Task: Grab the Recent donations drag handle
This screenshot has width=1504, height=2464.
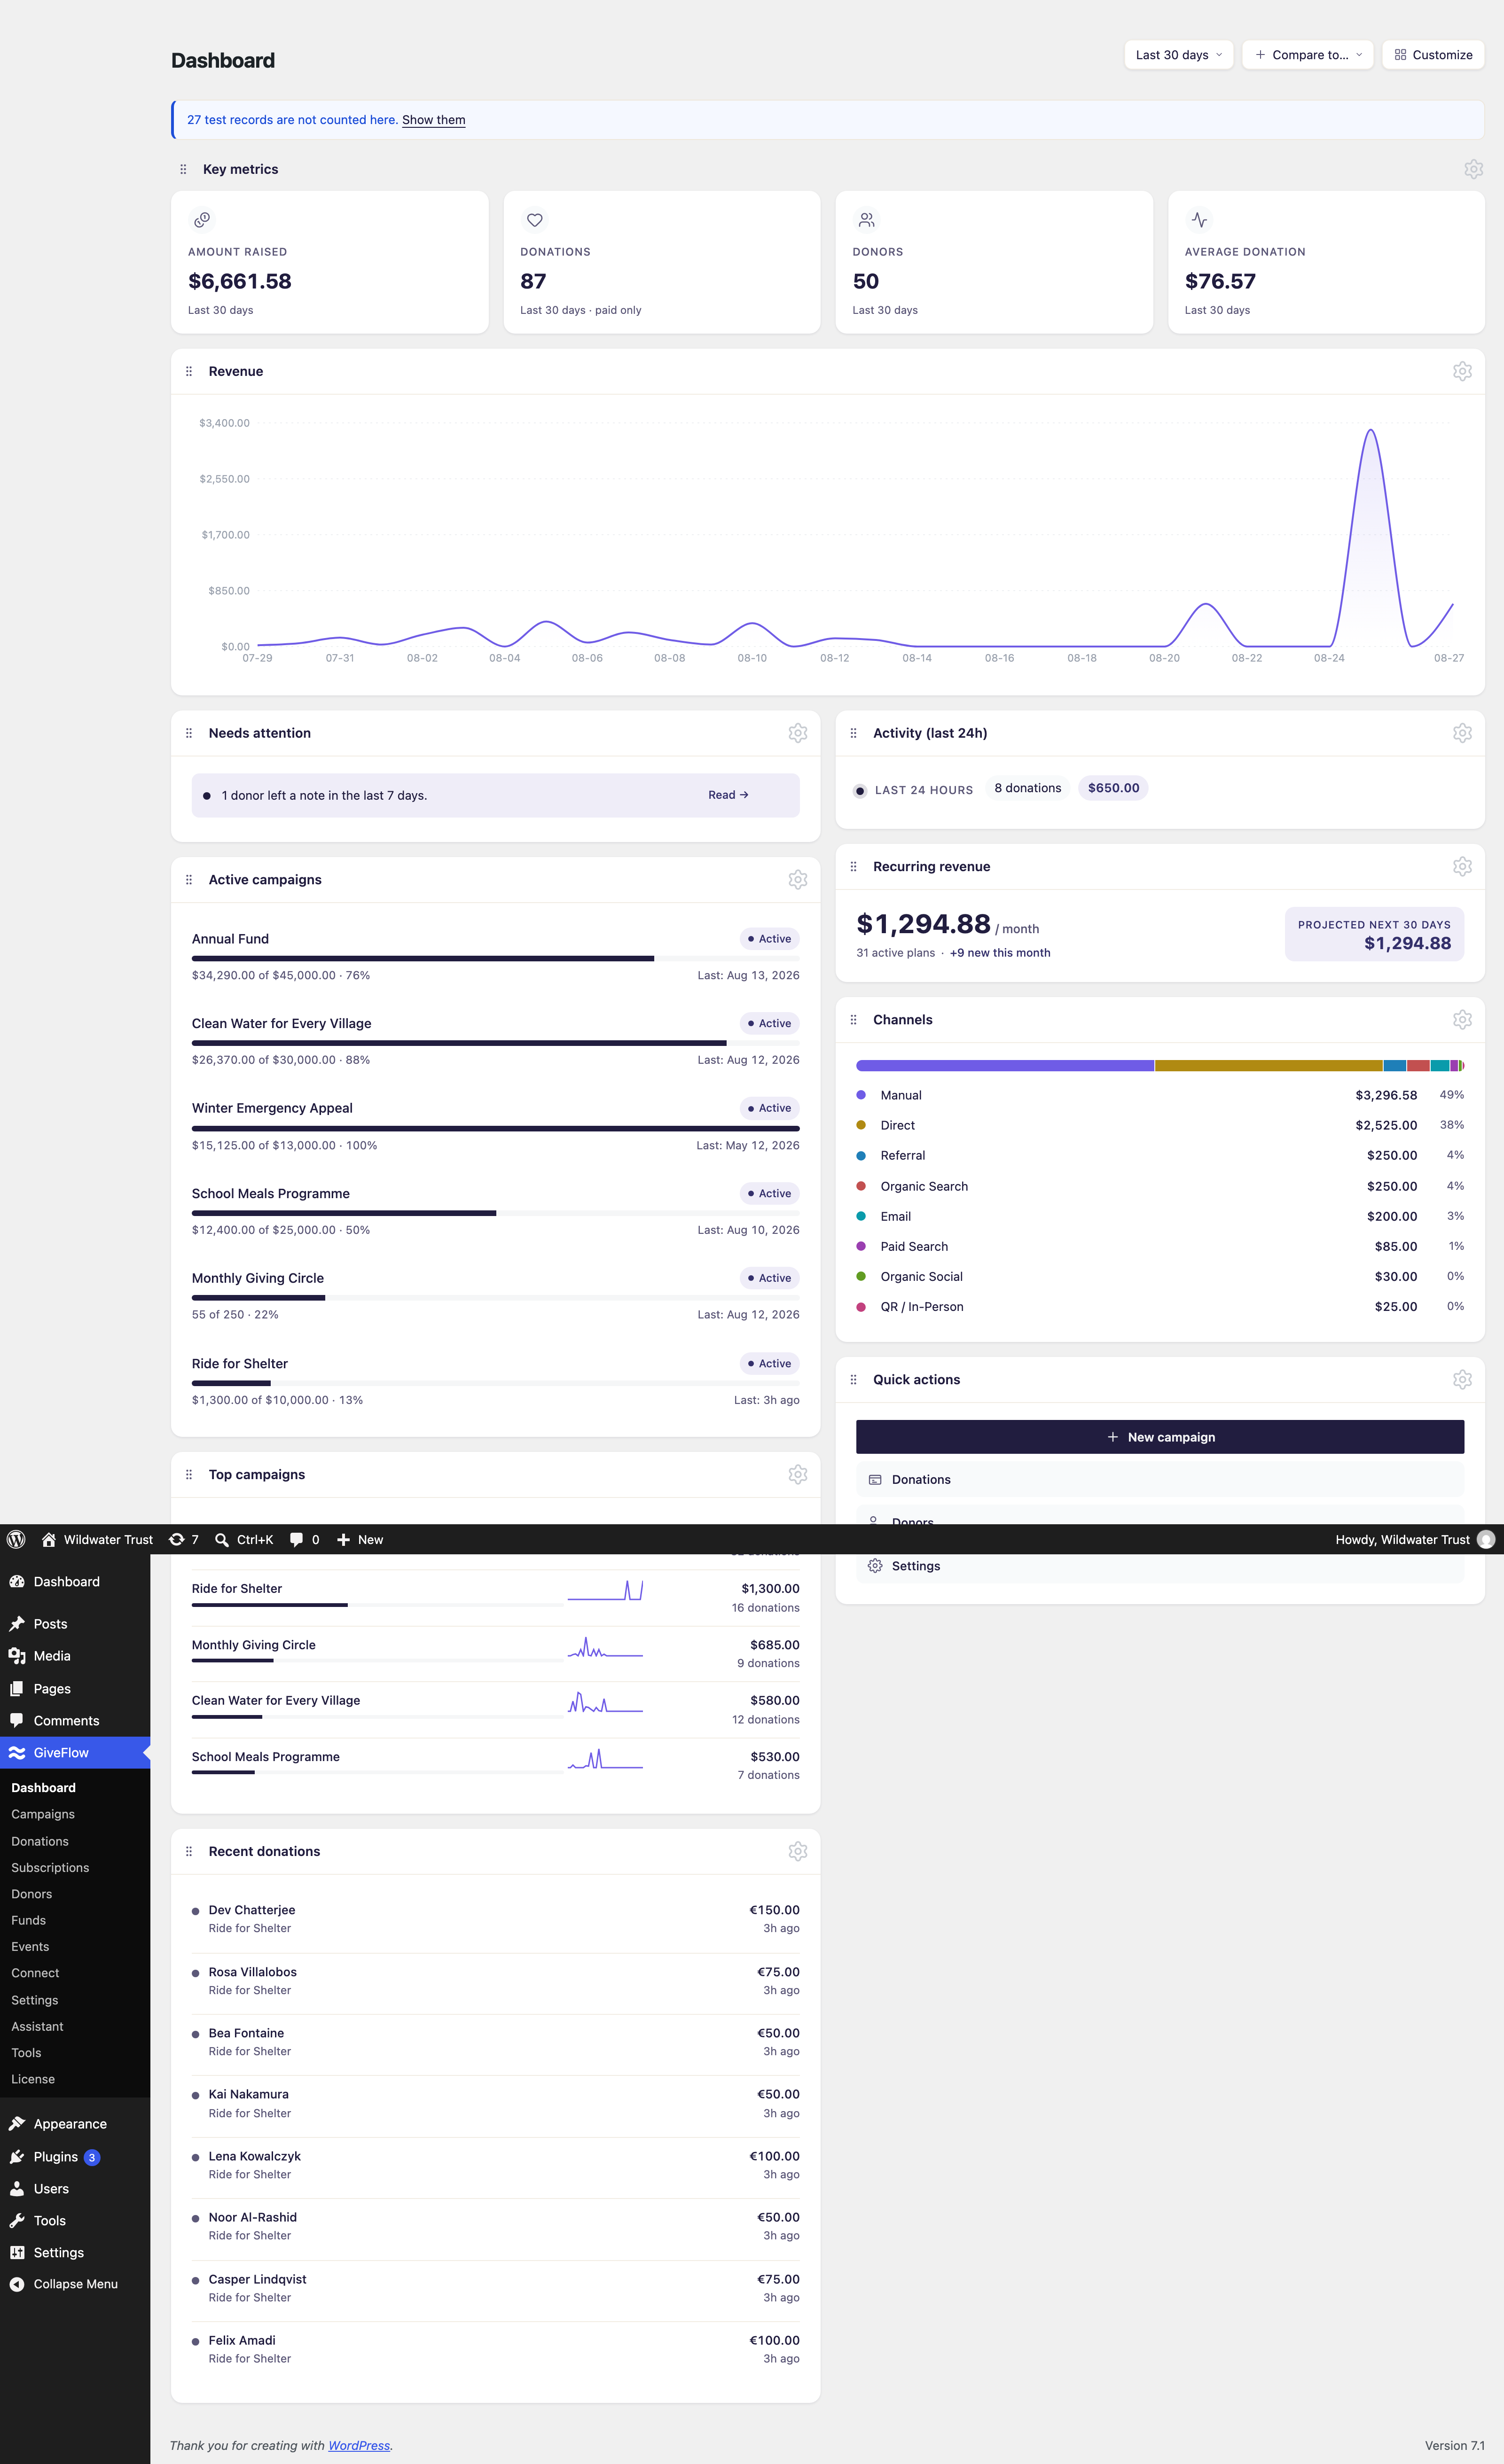Action: (x=189, y=1851)
